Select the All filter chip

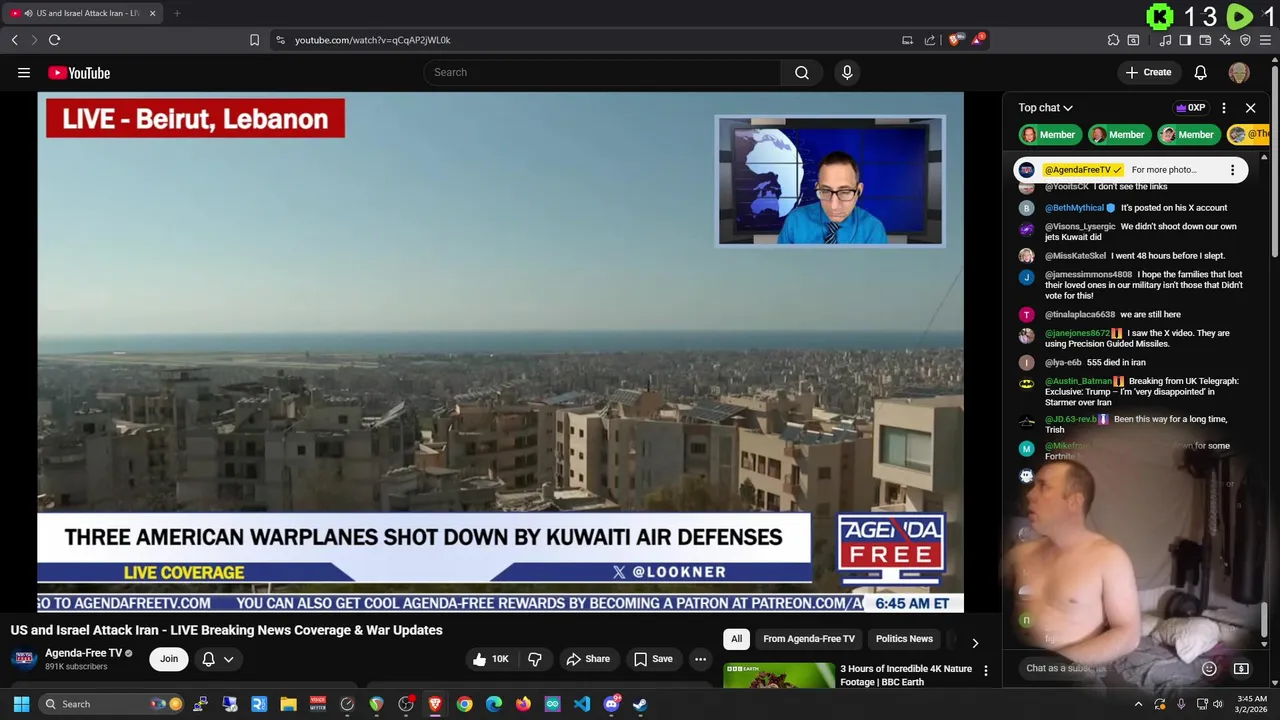point(736,639)
